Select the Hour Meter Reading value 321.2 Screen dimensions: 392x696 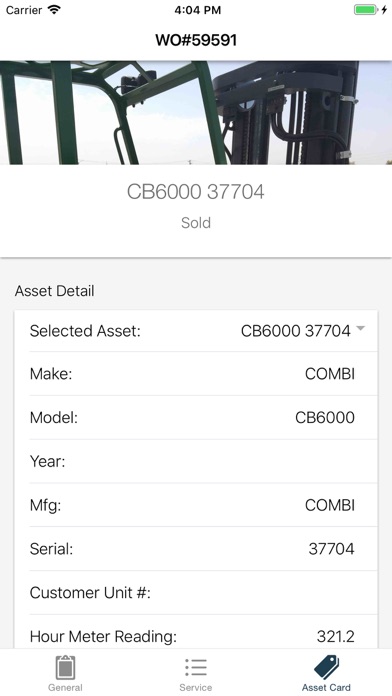[x=336, y=637]
